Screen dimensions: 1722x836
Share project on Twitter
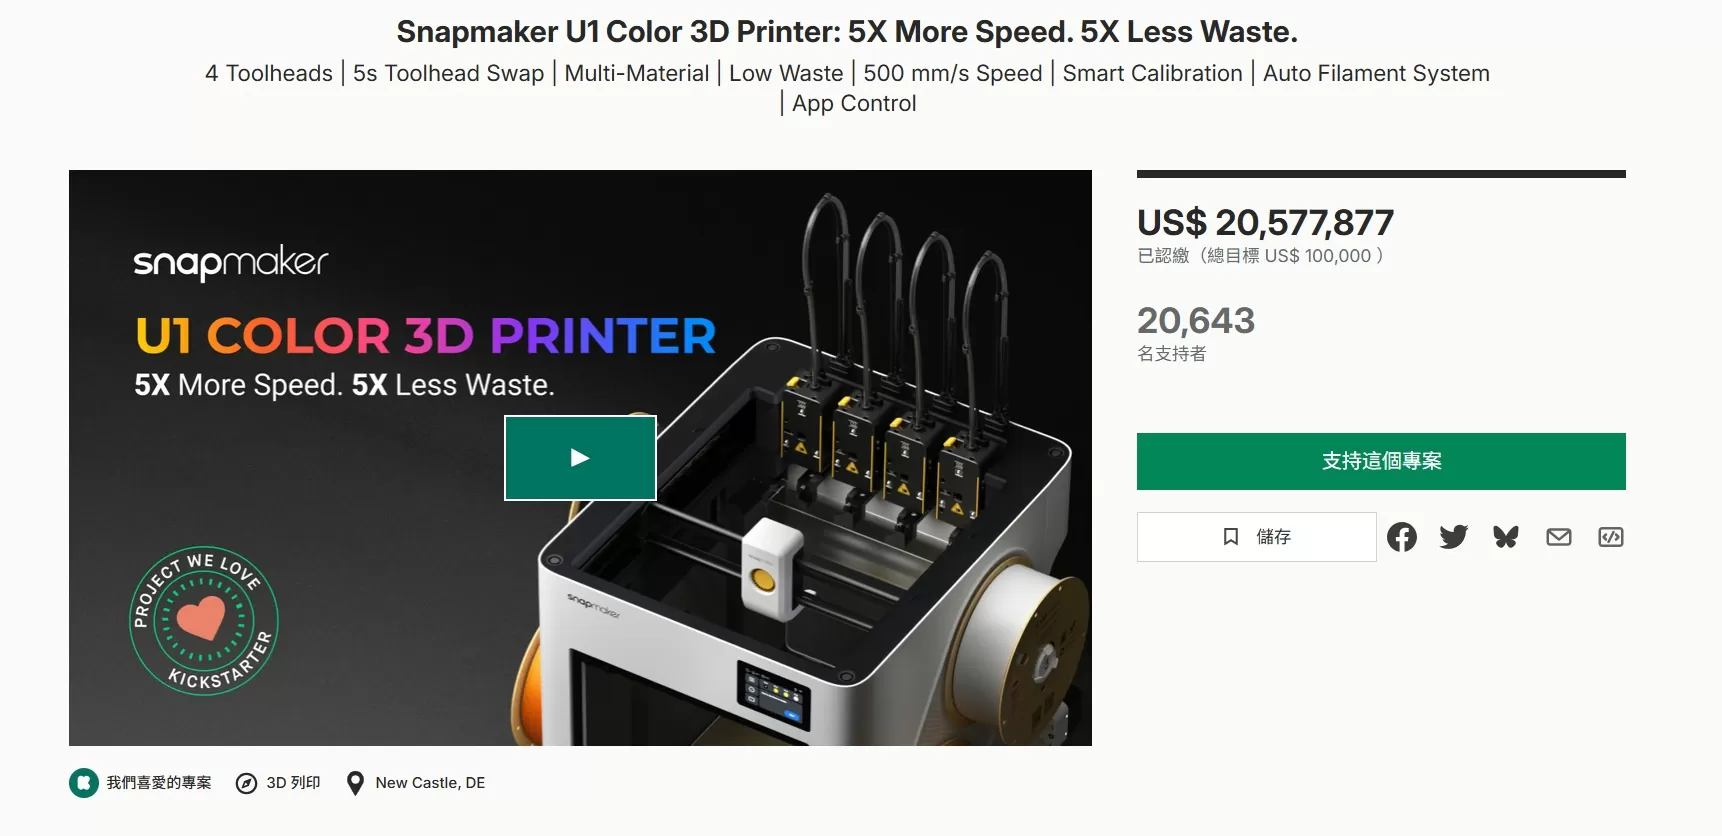(x=1454, y=537)
